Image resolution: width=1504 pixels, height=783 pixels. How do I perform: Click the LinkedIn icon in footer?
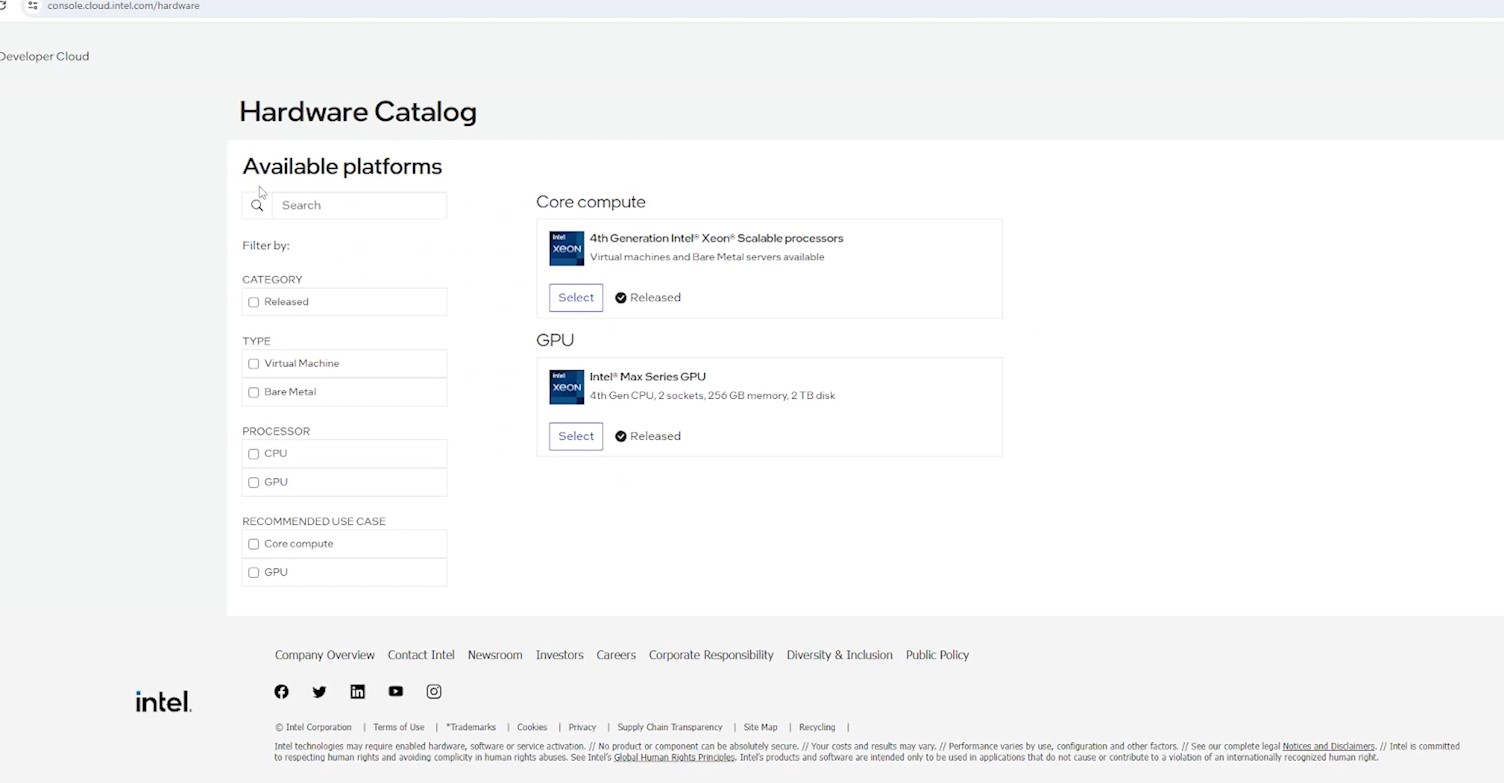tap(357, 692)
